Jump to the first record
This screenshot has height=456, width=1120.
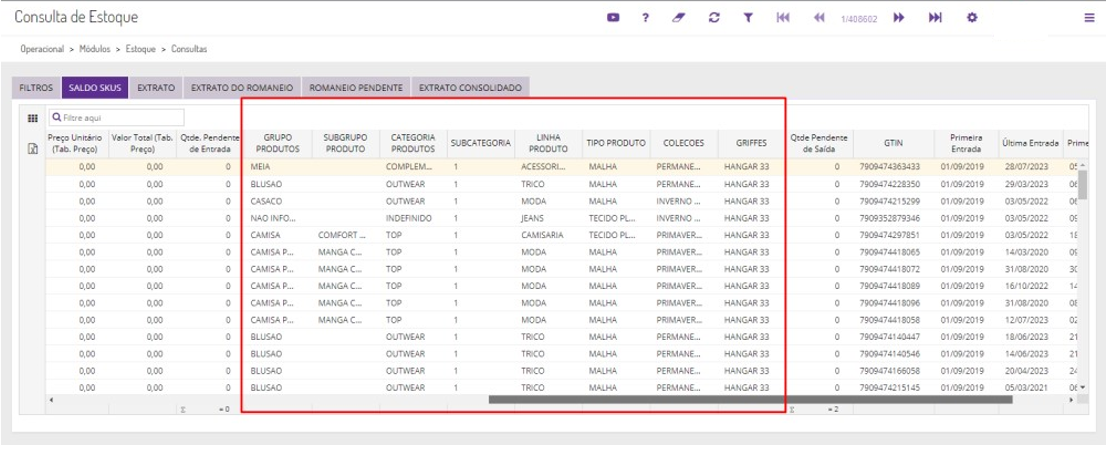[x=784, y=18]
